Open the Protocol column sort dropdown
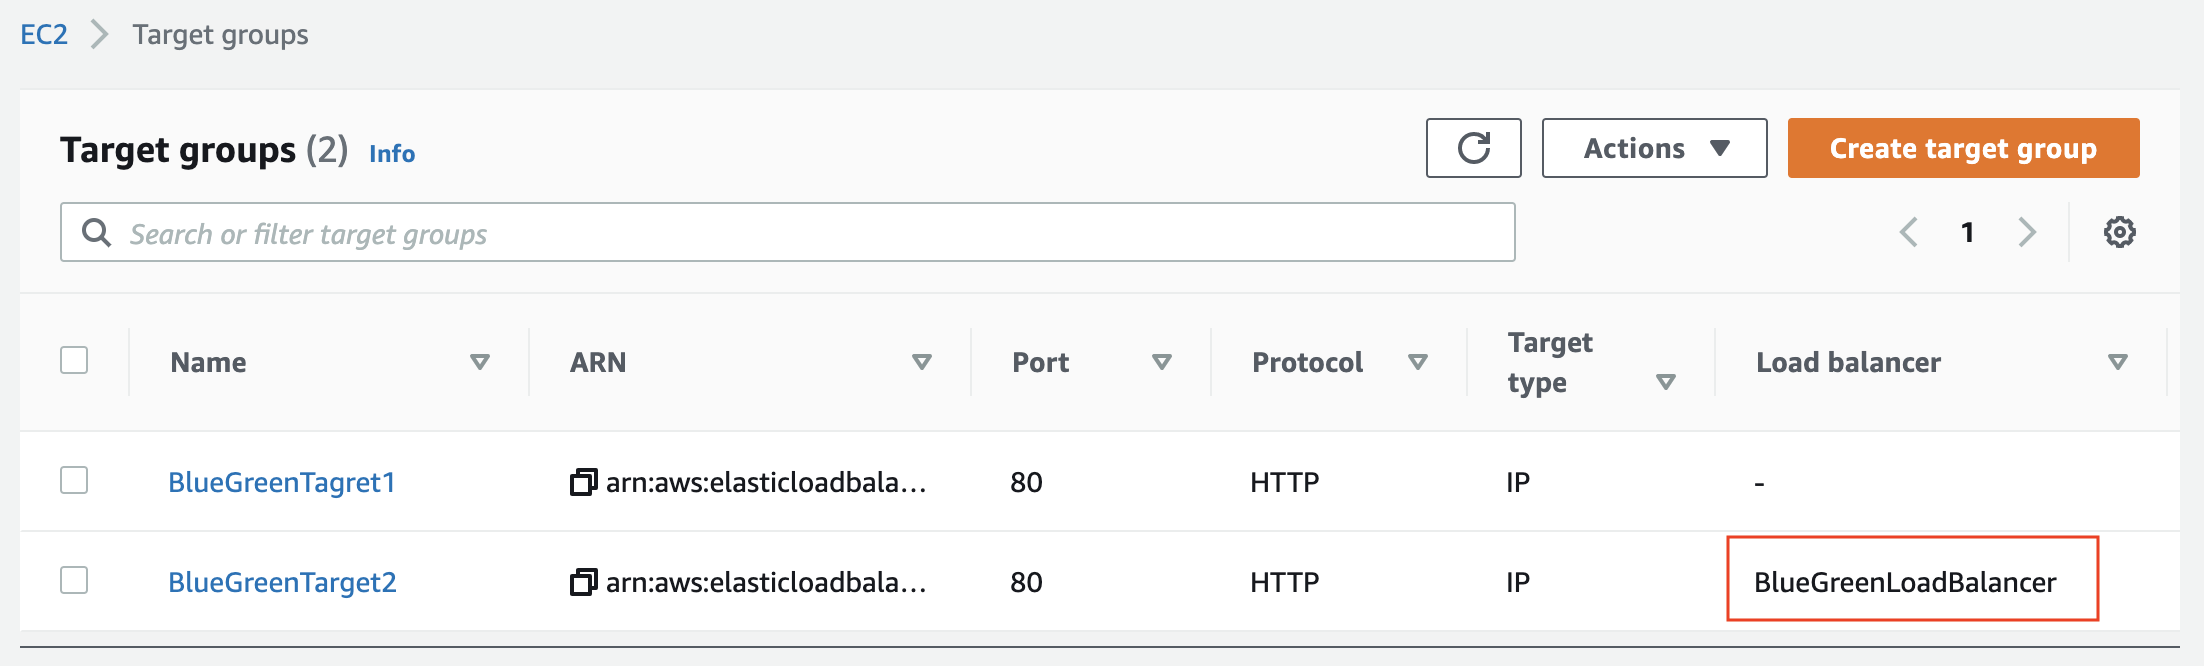The width and height of the screenshot is (2204, 666). (1419, 362)
